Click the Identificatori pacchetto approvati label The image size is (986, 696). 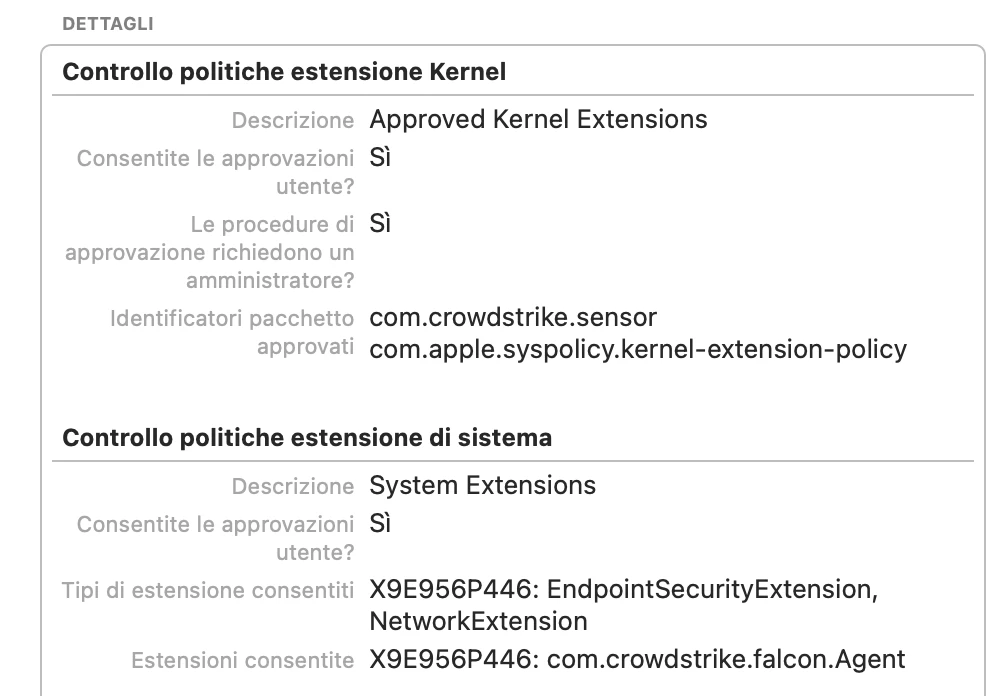point(232,334)
